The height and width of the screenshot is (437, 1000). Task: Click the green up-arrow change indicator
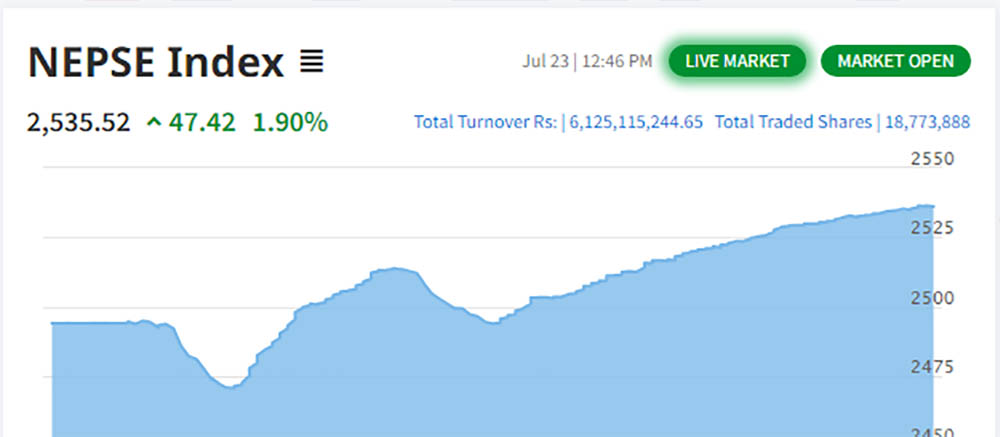153,123
